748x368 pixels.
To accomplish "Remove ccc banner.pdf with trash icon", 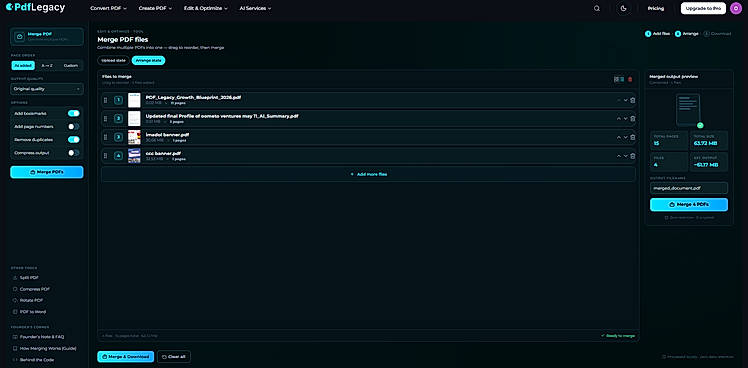I will (633, 156).
